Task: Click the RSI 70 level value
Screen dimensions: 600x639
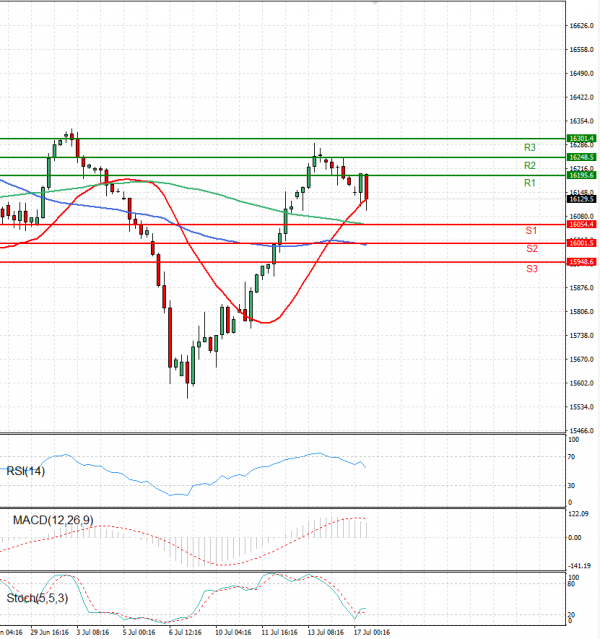Action: pos(572,457)
